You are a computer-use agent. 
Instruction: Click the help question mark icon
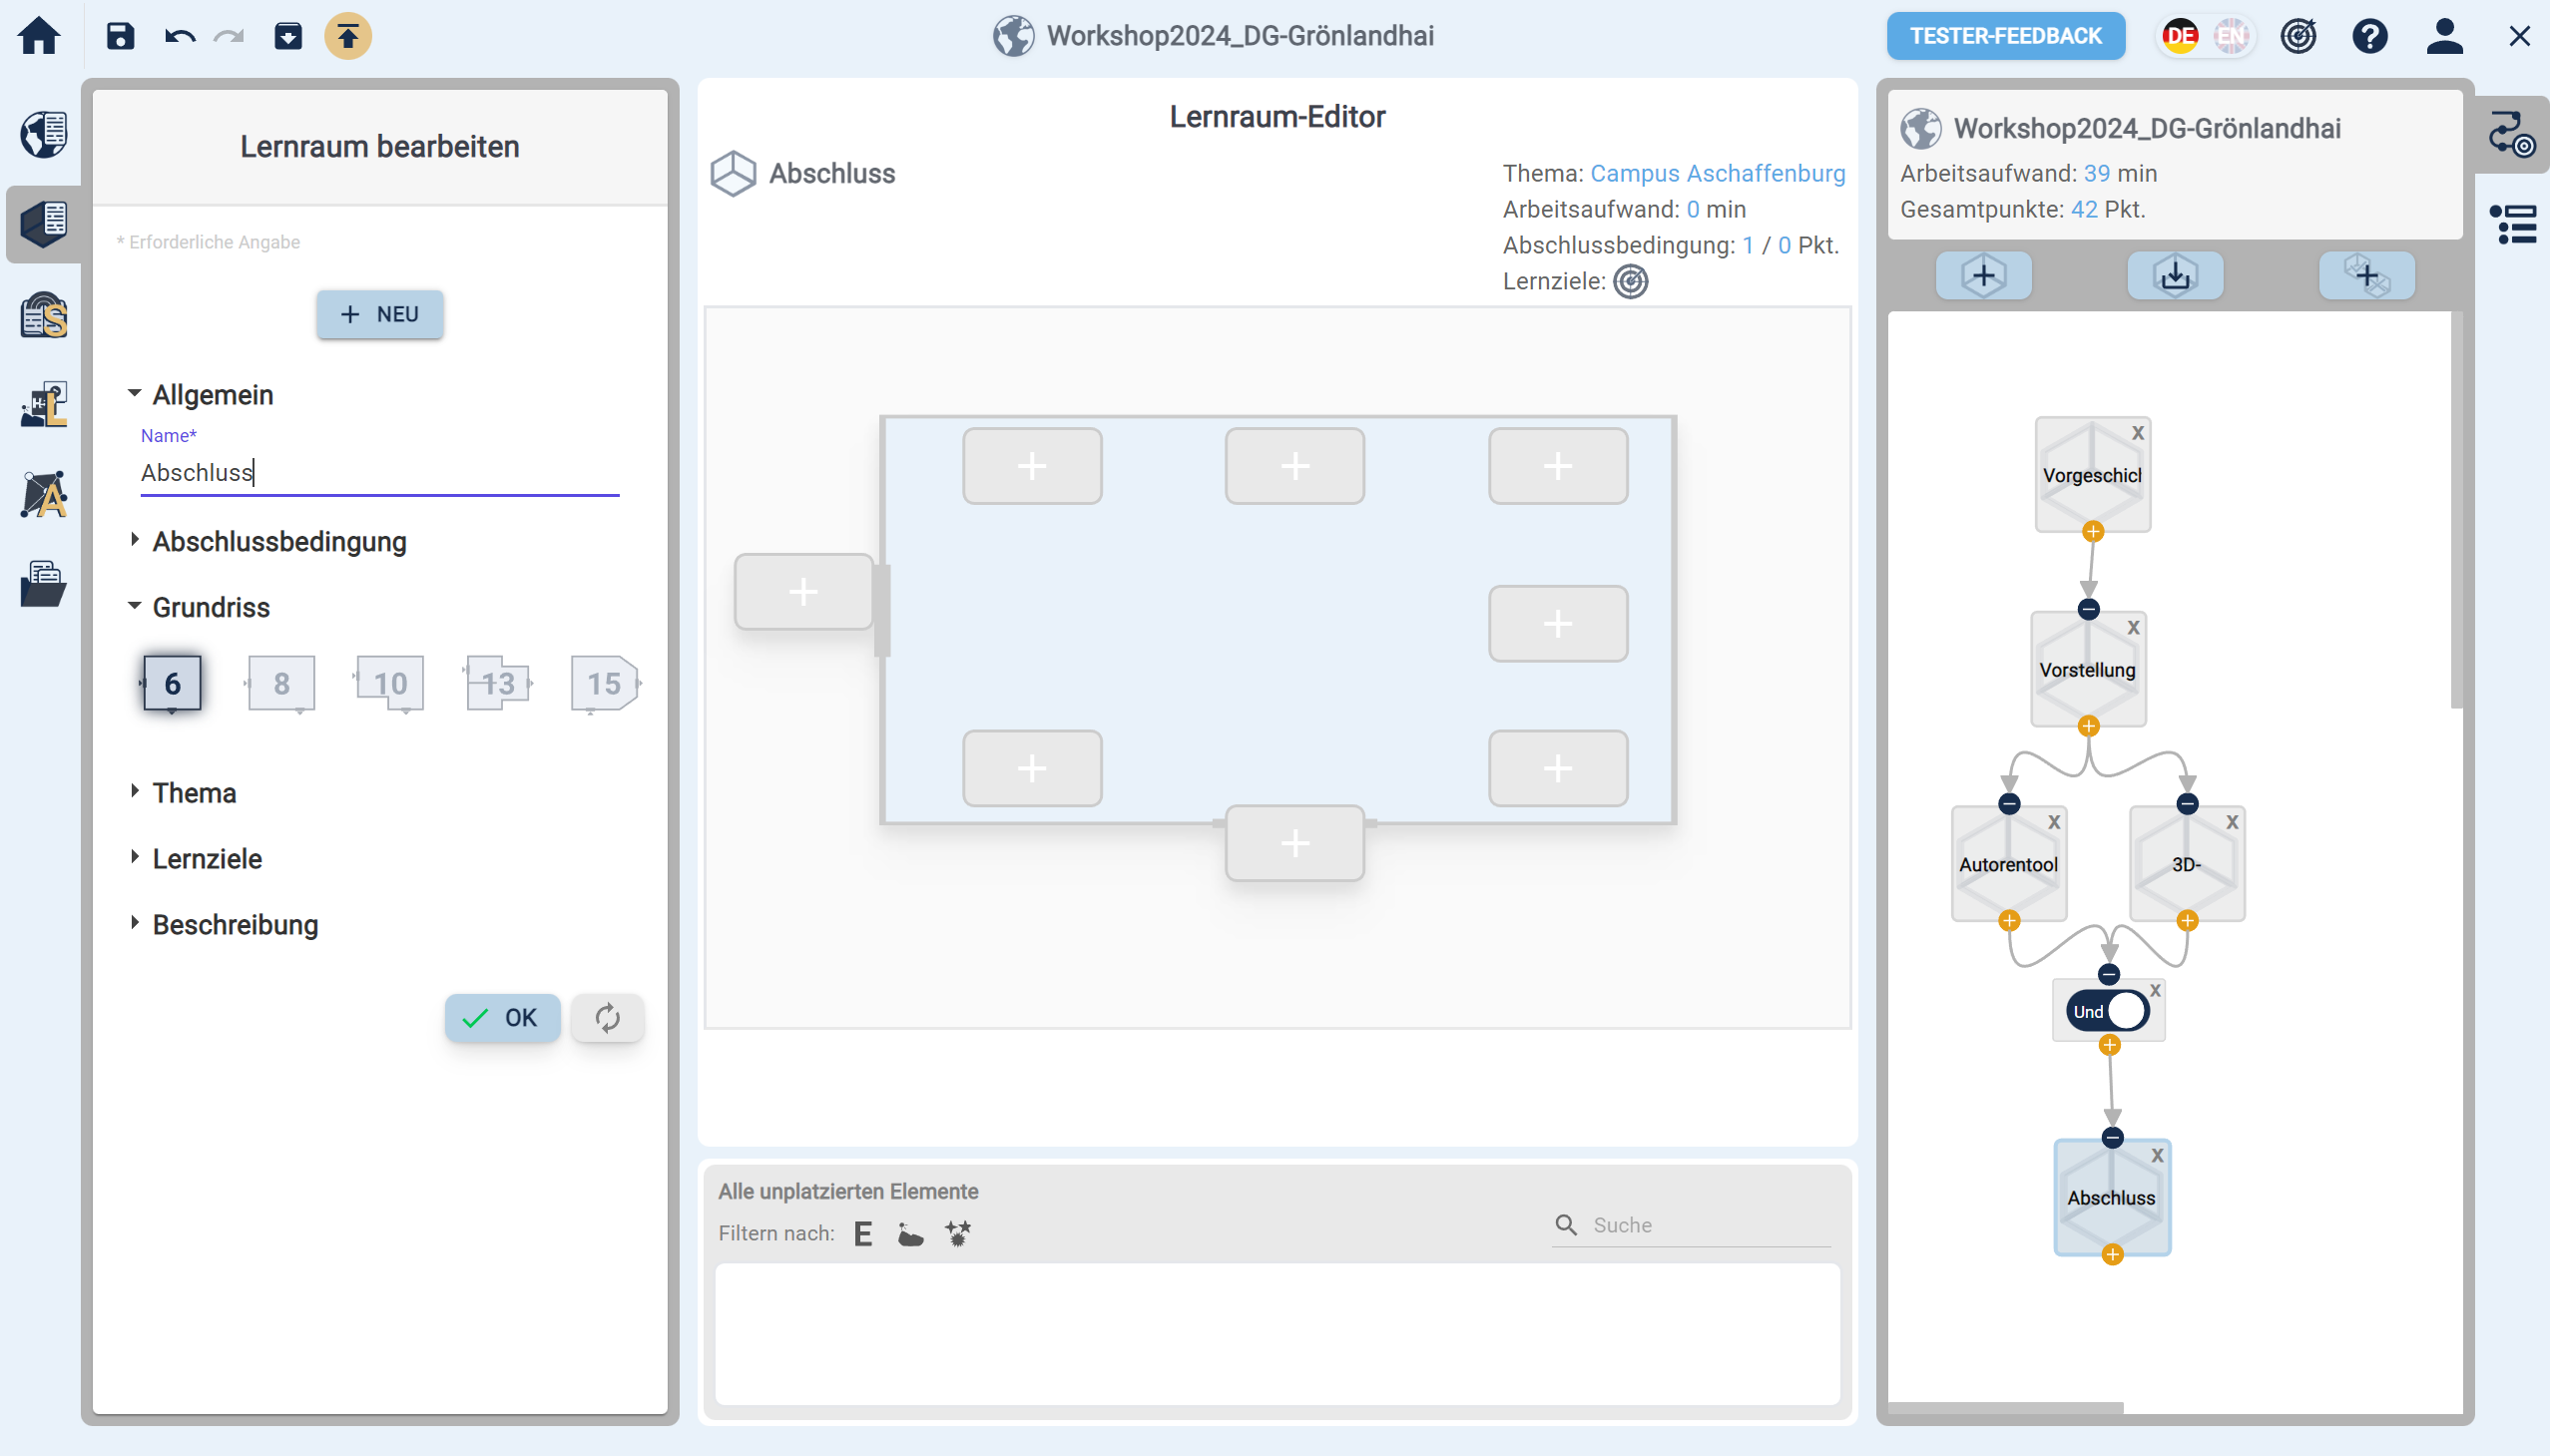[2369, 37]
